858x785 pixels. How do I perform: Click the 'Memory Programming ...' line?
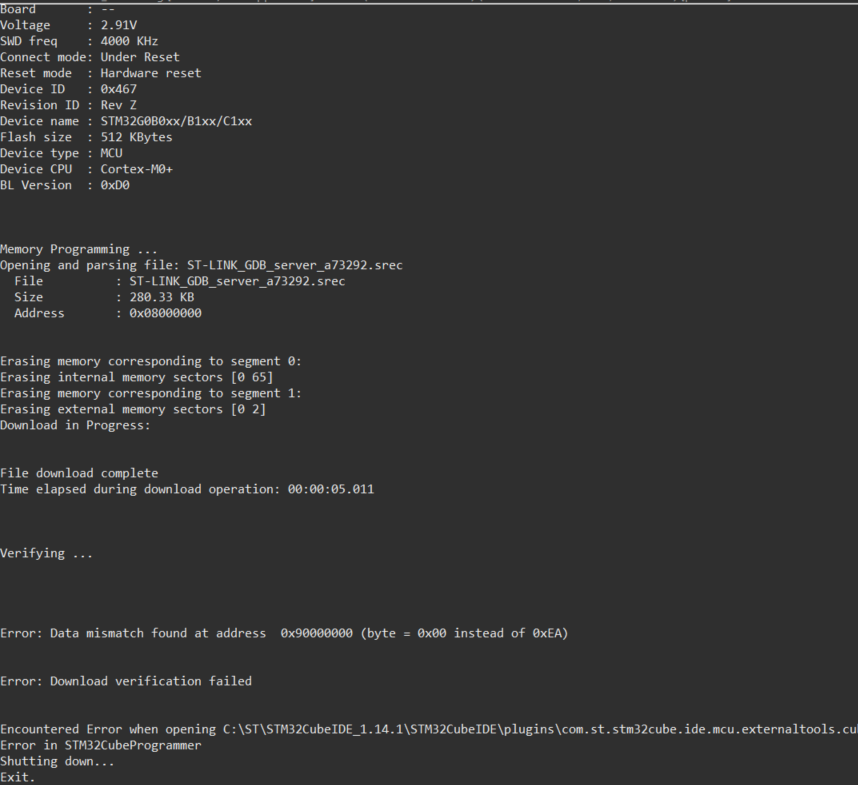pos(79,249)
